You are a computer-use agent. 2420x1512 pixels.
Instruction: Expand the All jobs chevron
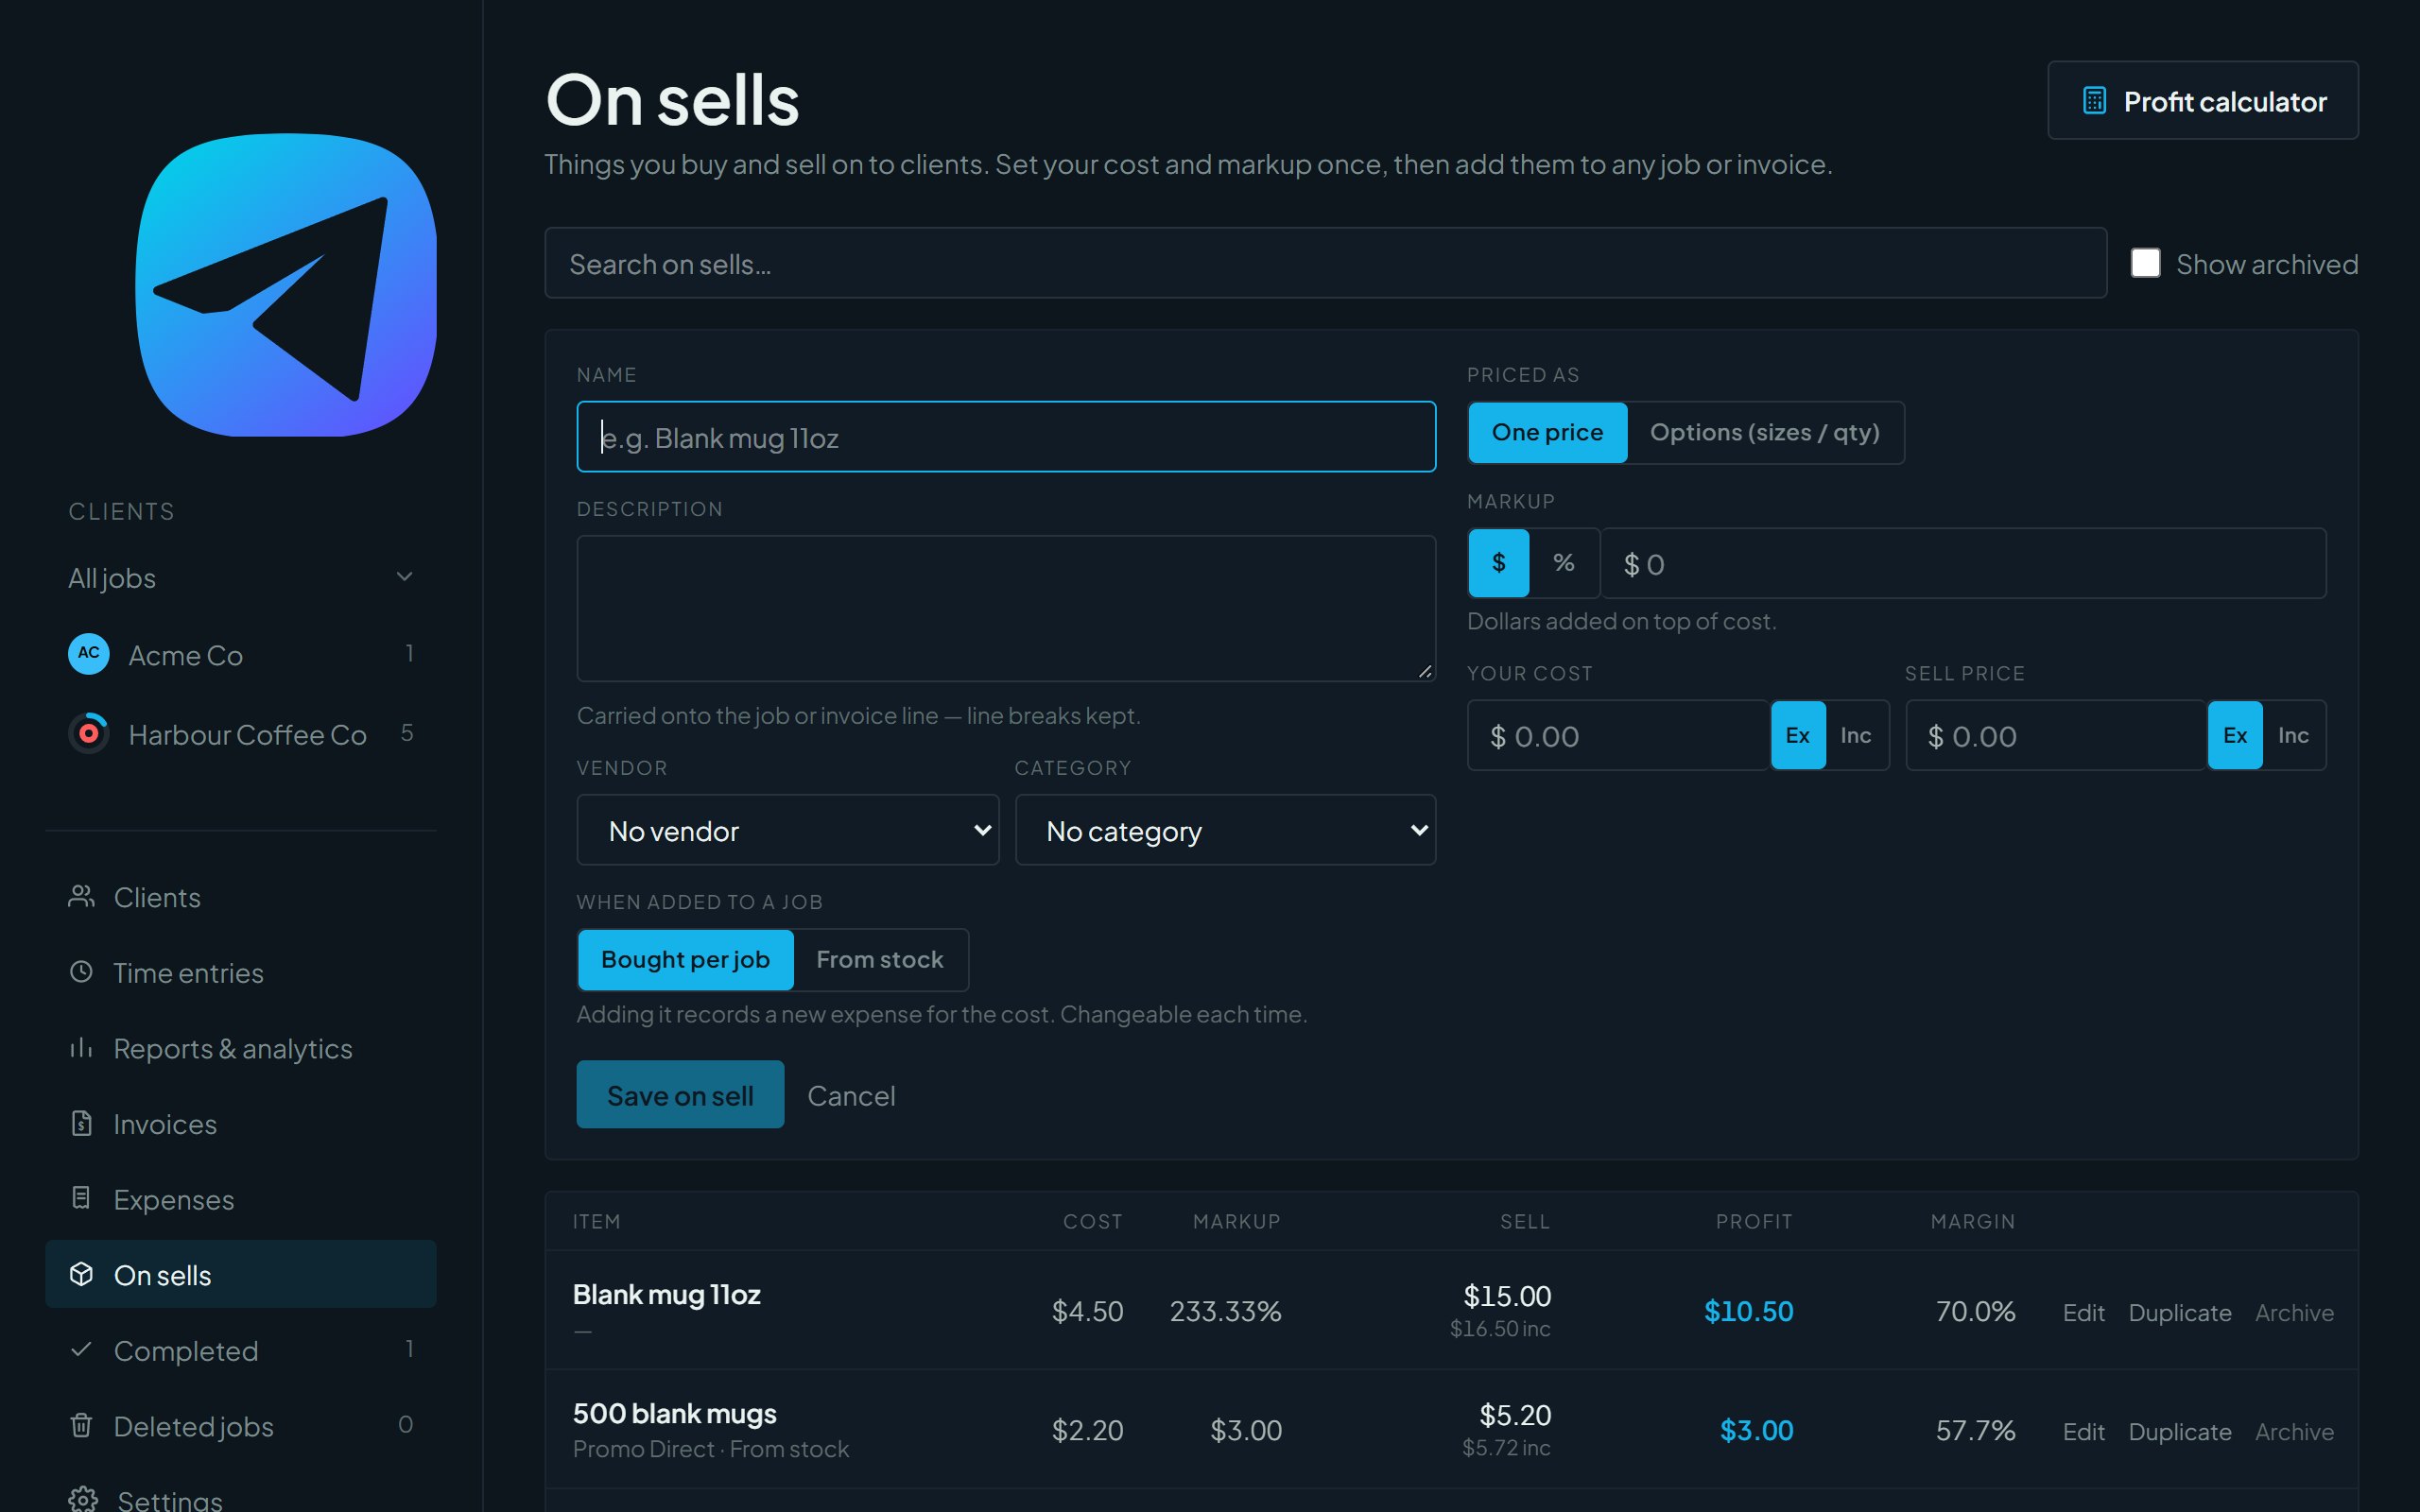pyautogui.click(x=405, y=577)
